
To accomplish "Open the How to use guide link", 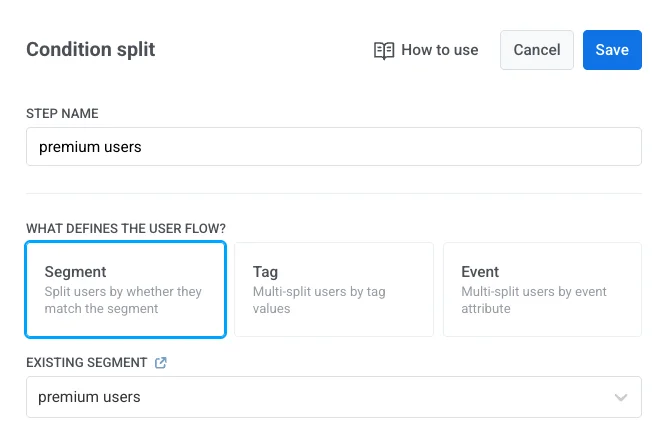I will point(439,50).
